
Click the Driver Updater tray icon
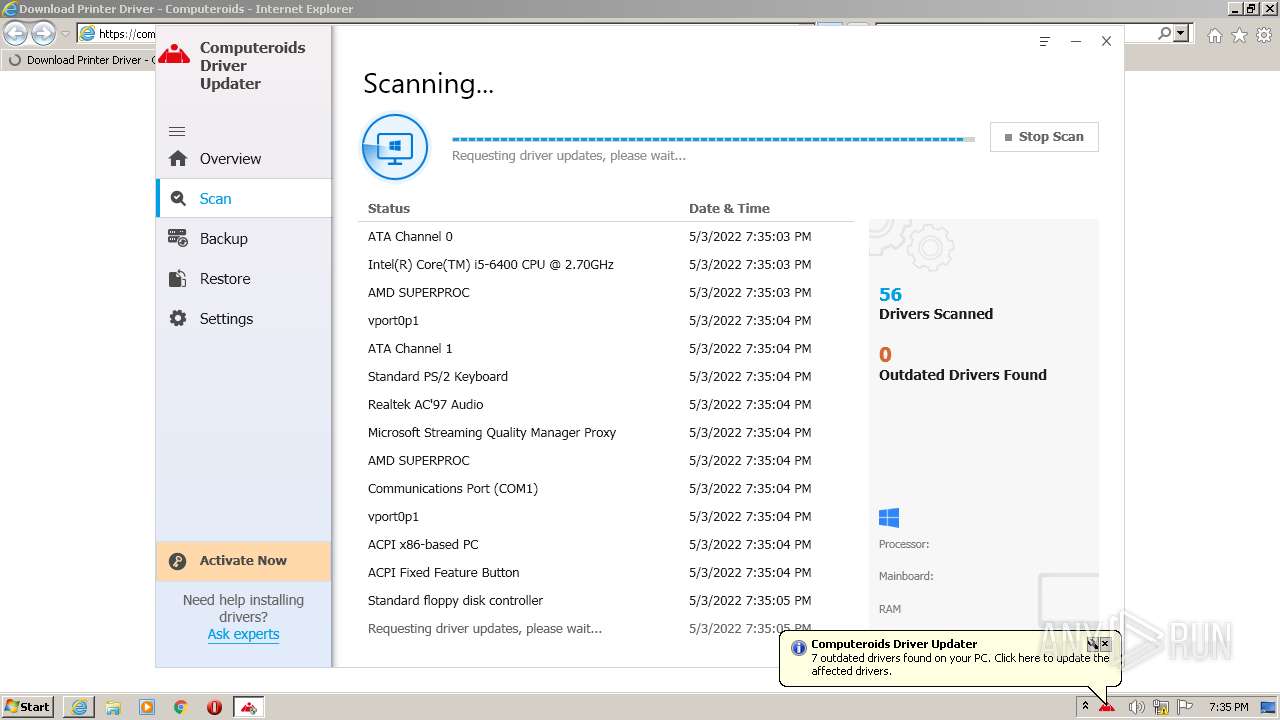[1107, 707]
